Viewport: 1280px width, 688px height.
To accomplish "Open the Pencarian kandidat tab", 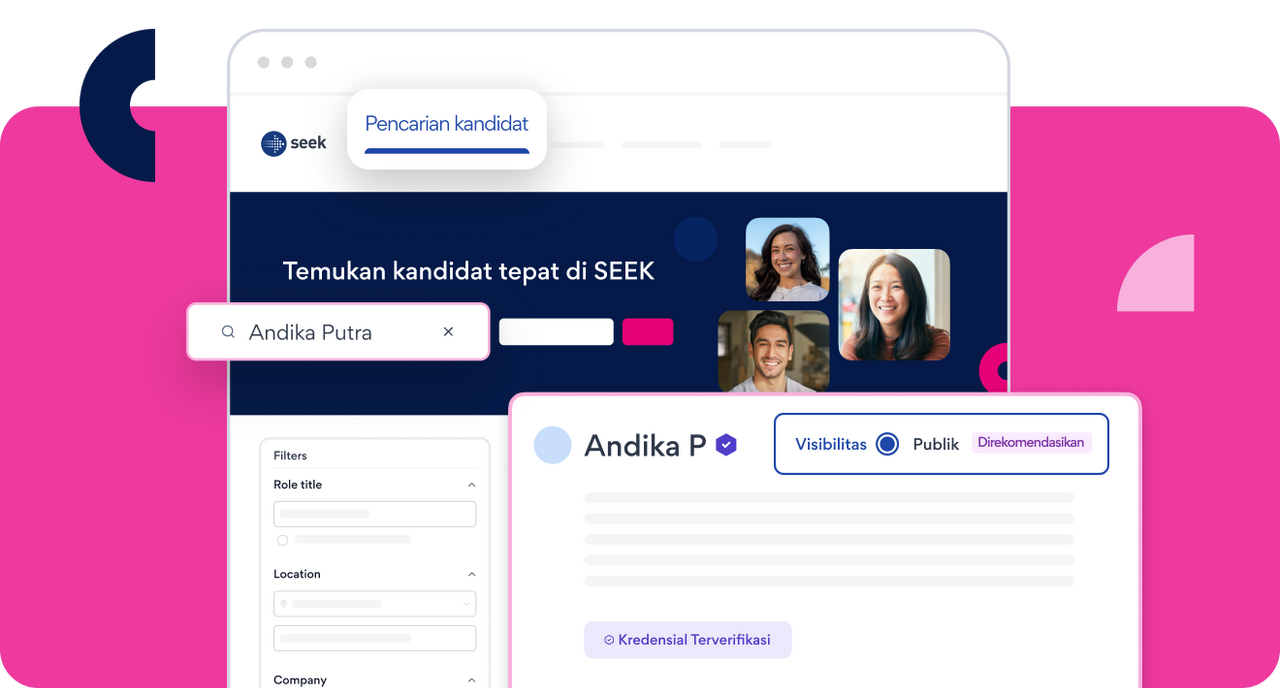I will coord(447,128).
